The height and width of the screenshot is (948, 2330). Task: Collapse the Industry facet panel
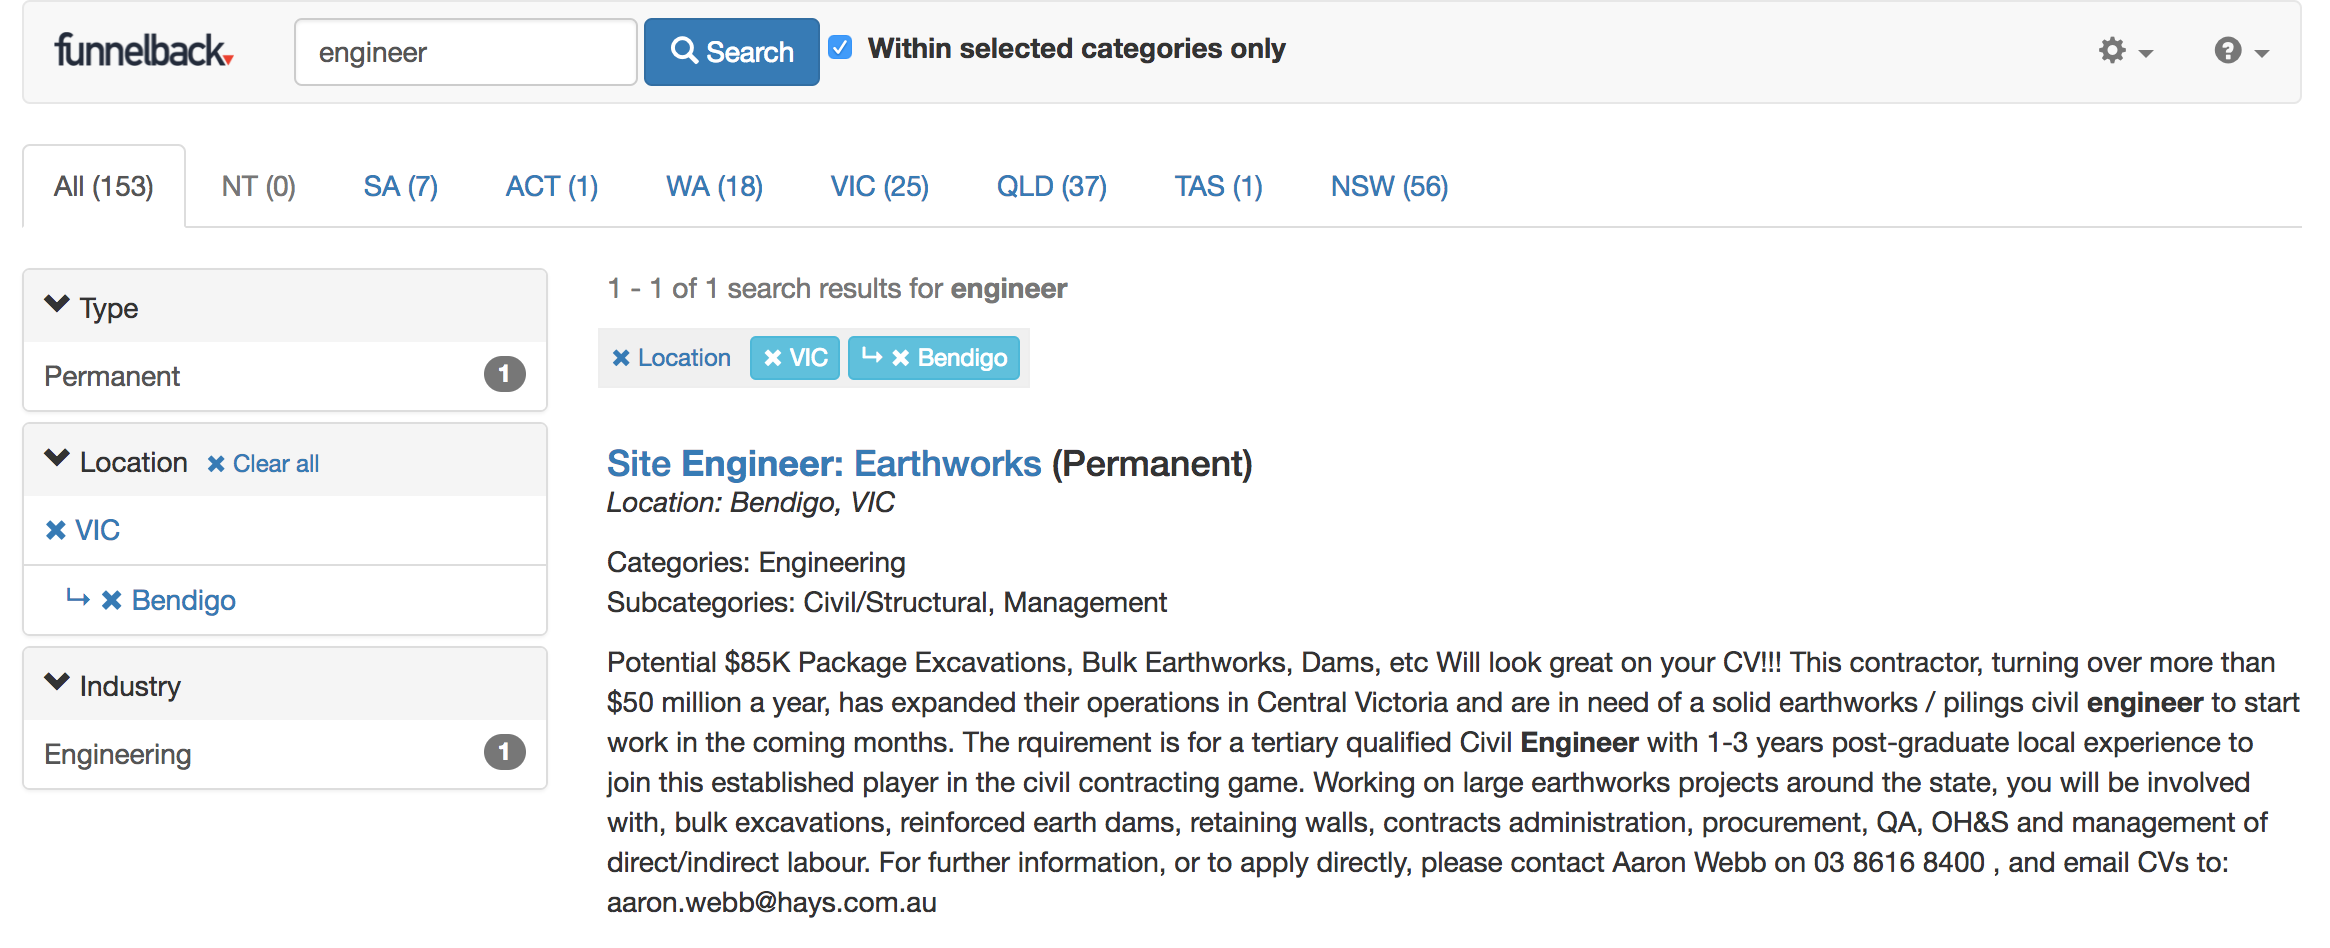[x=57, y=683]
